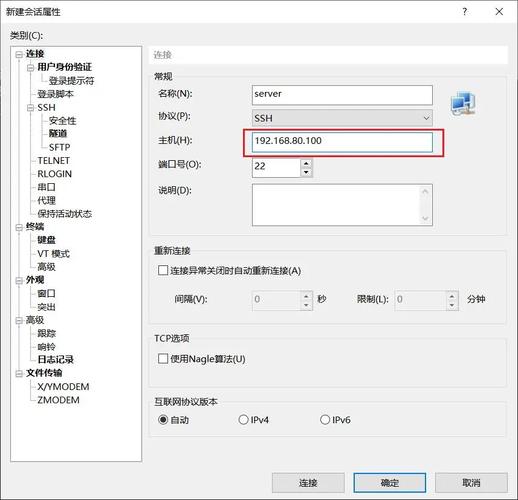Image resolution: width=518 pixels, height=500 pixels.
Task: Select 用户身份验证 in the tree
Action: [64, 67]
